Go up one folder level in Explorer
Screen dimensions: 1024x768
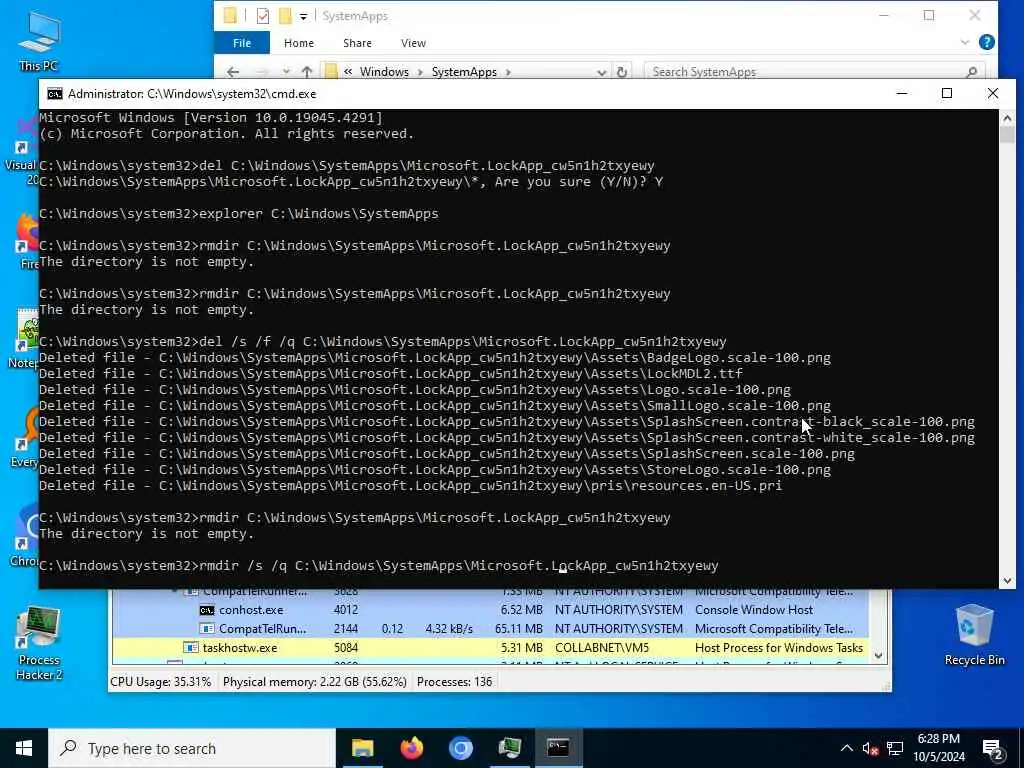tap(307, 72)
